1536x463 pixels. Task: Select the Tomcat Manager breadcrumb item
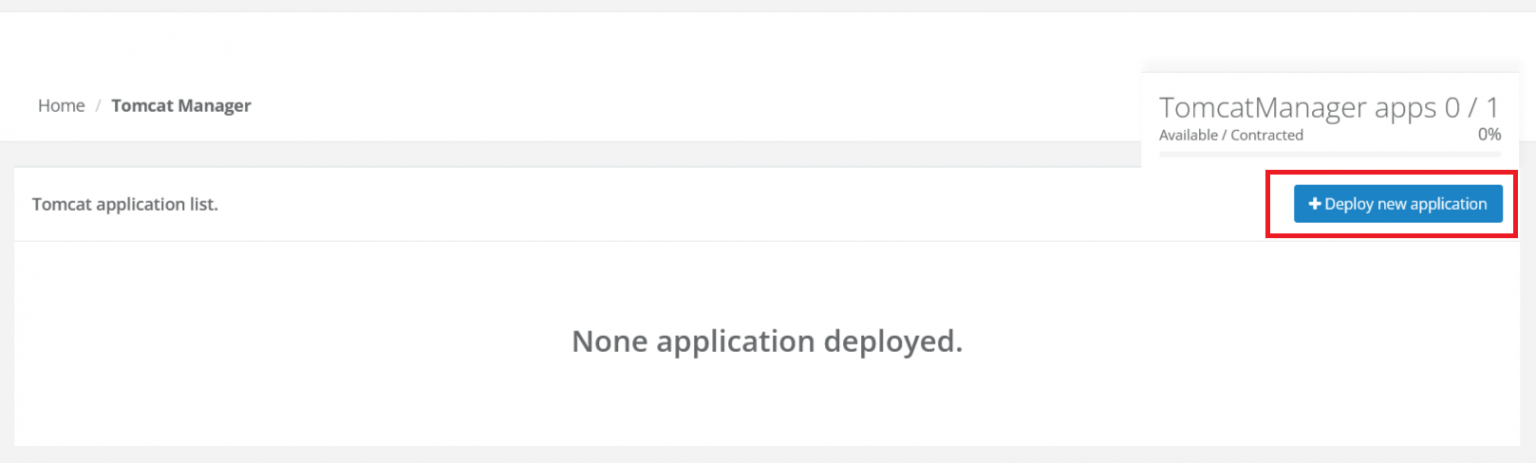tap(181, 105)
